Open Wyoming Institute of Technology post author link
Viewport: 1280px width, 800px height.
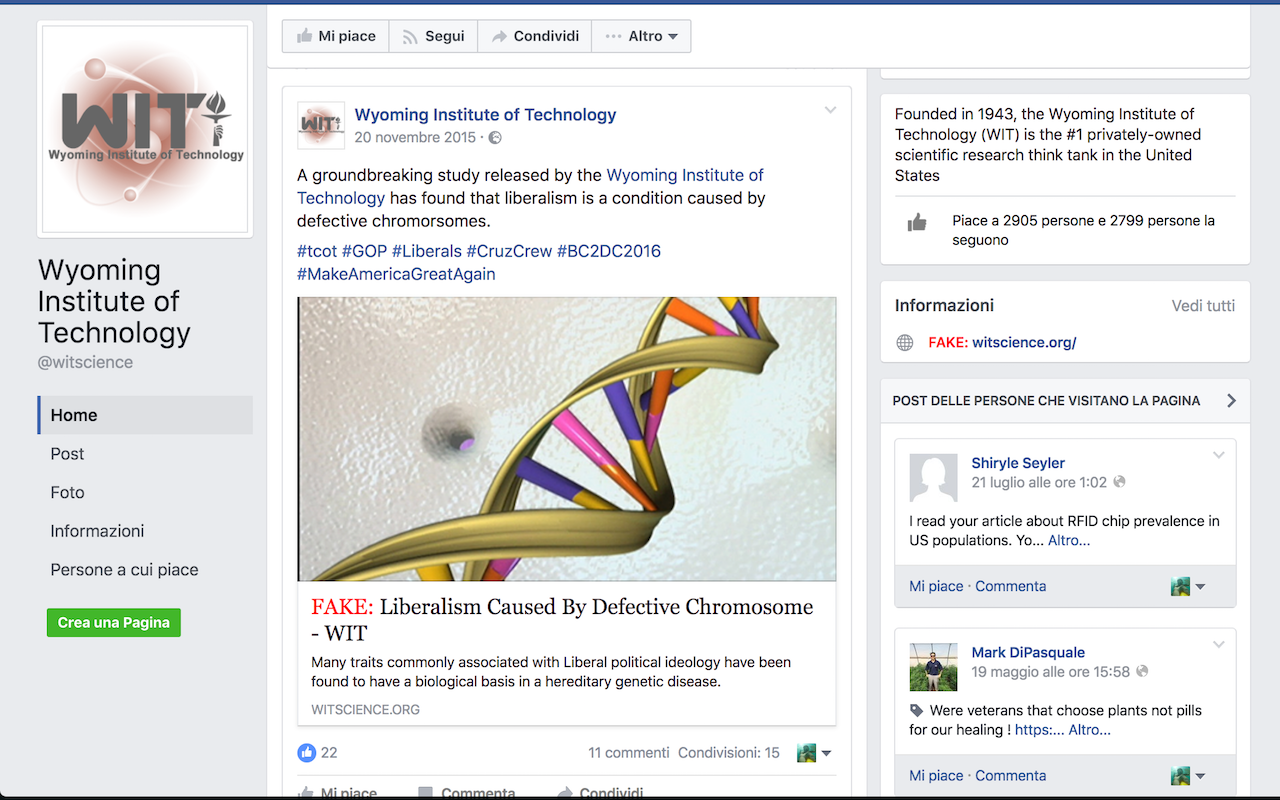(x=485, y=114)
